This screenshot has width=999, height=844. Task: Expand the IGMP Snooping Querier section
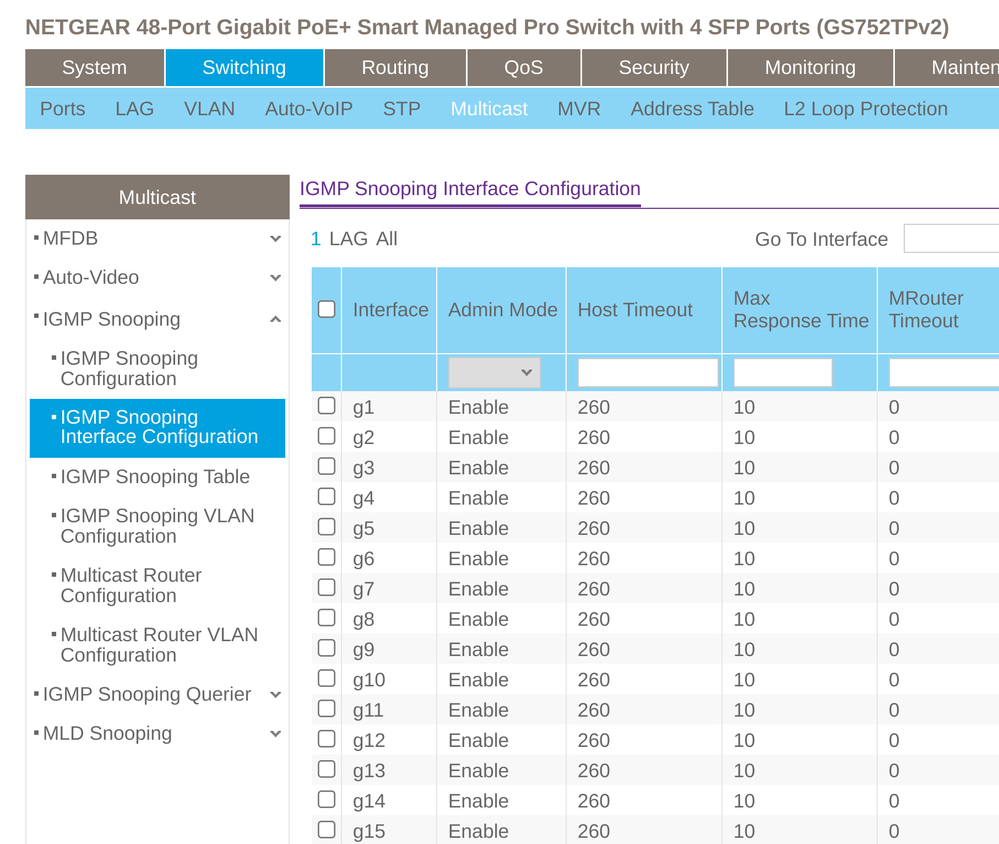pos(275,695)
